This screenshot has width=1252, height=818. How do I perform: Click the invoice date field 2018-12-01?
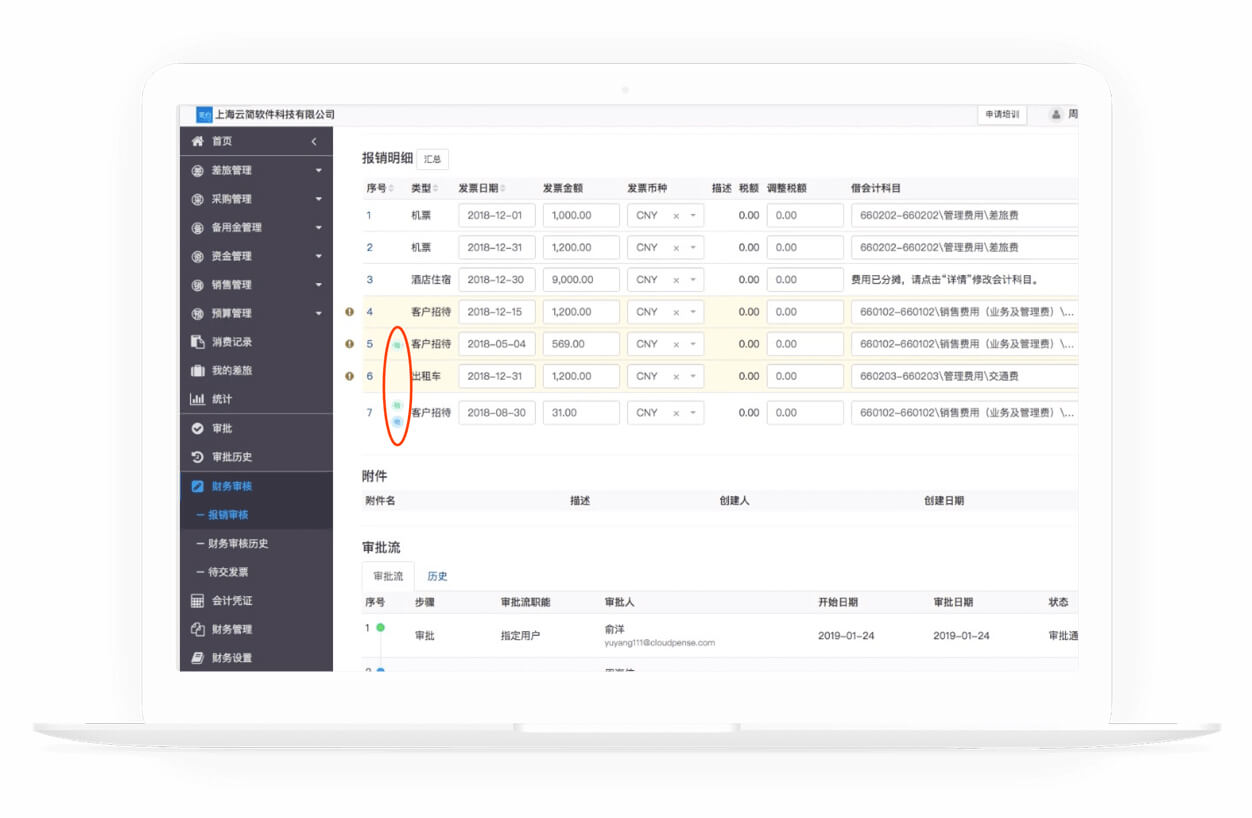[x=497, y=215]
